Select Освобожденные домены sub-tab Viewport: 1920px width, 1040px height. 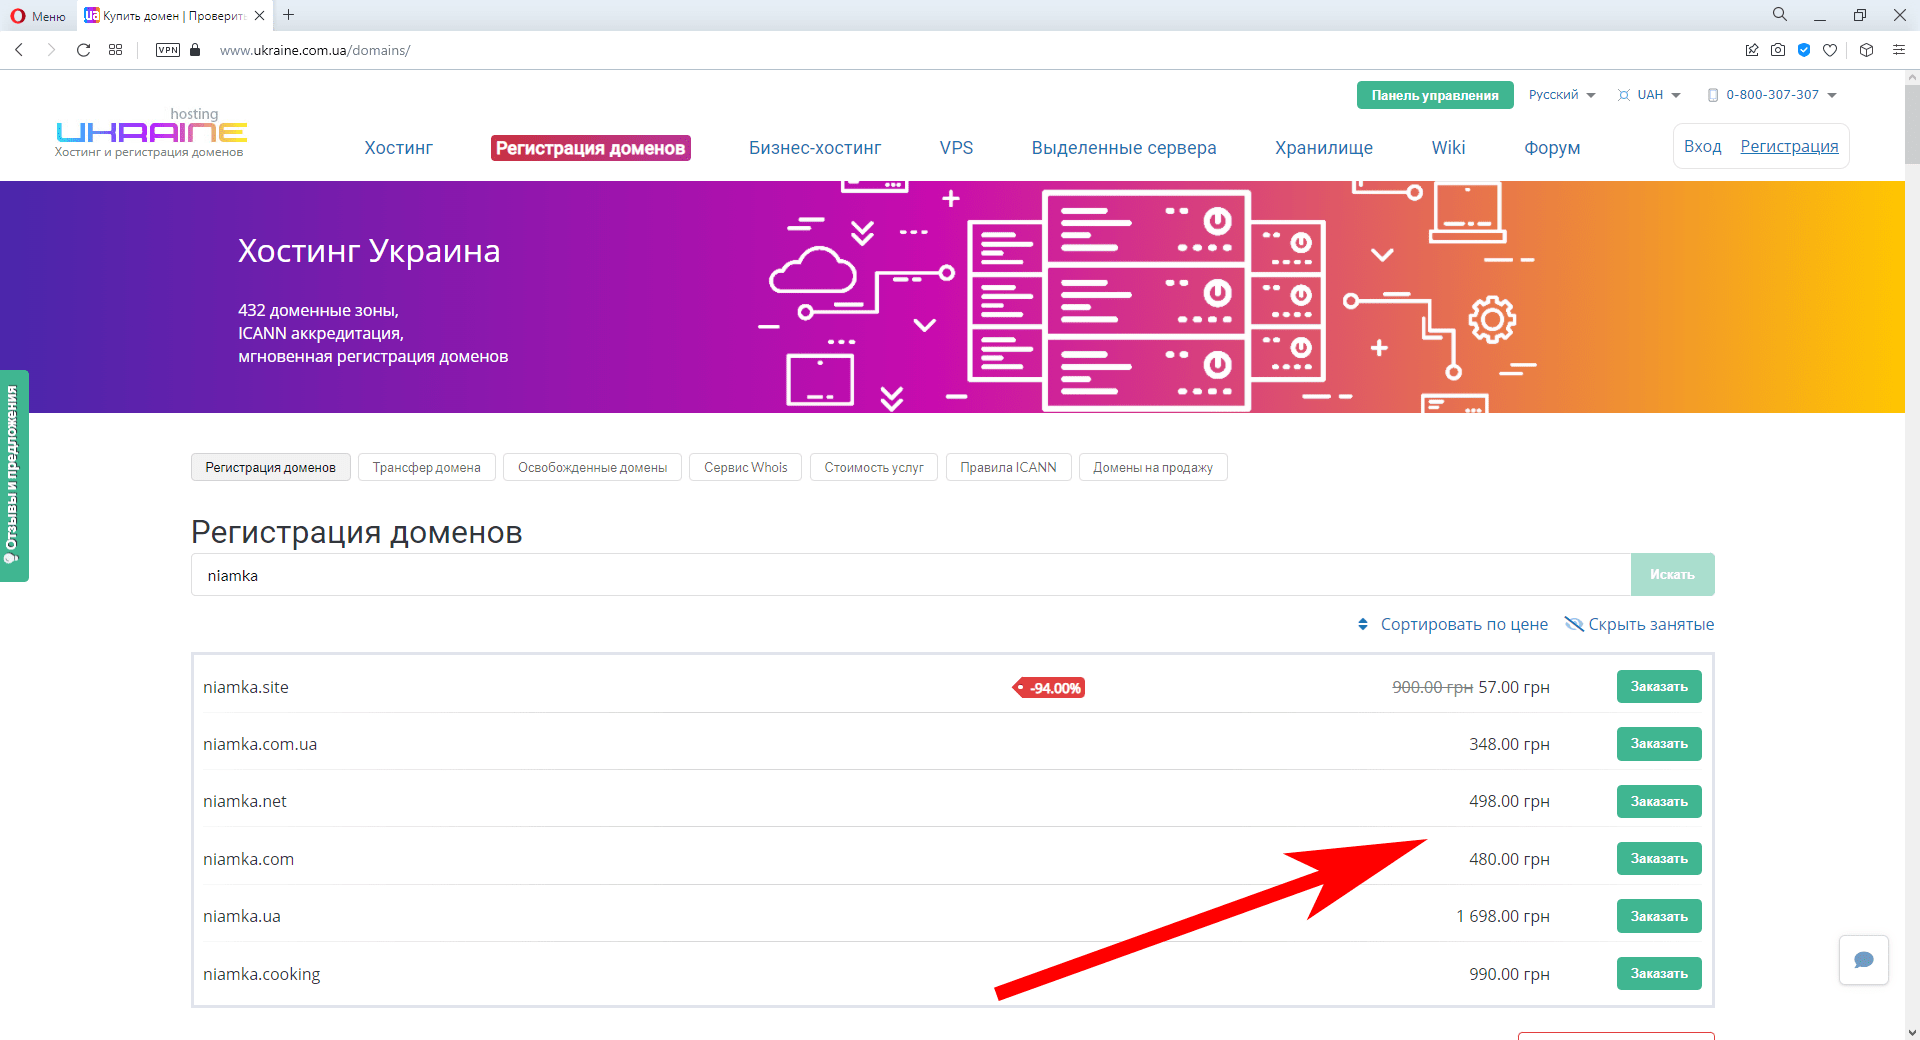coord(592,467)
